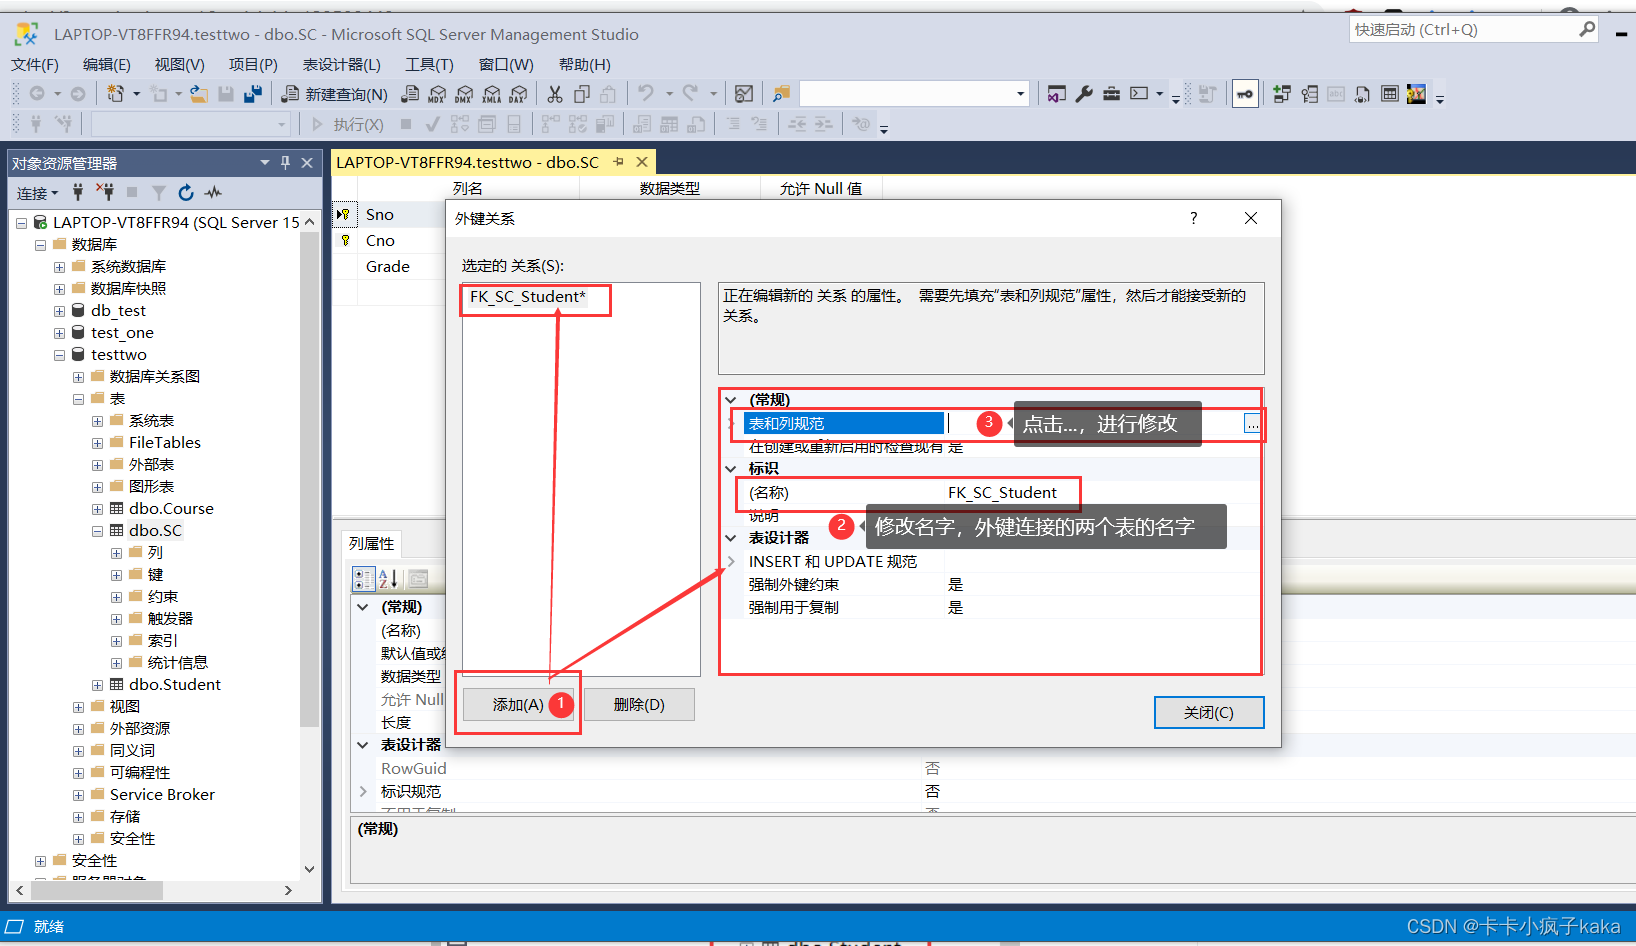Expand the 系统数据库 node
The image size is (1636, 946).
pos(59,267)
